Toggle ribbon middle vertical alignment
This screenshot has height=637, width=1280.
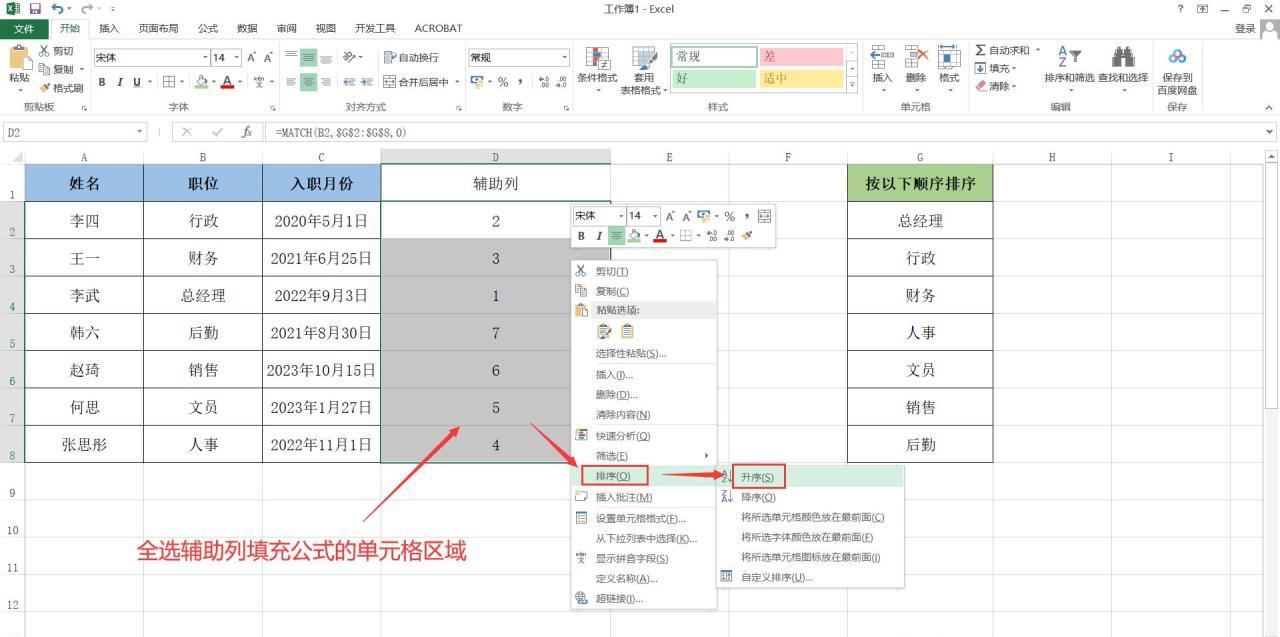click(x=309, y=58)
